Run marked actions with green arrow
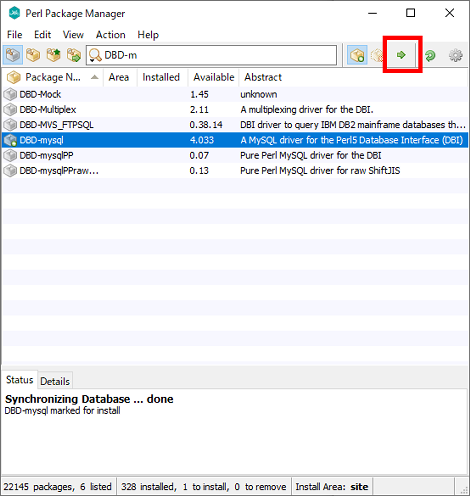Image resolution: width=470 pixels, height=496 pixels. pyautogui.click(x=401, y=55)
